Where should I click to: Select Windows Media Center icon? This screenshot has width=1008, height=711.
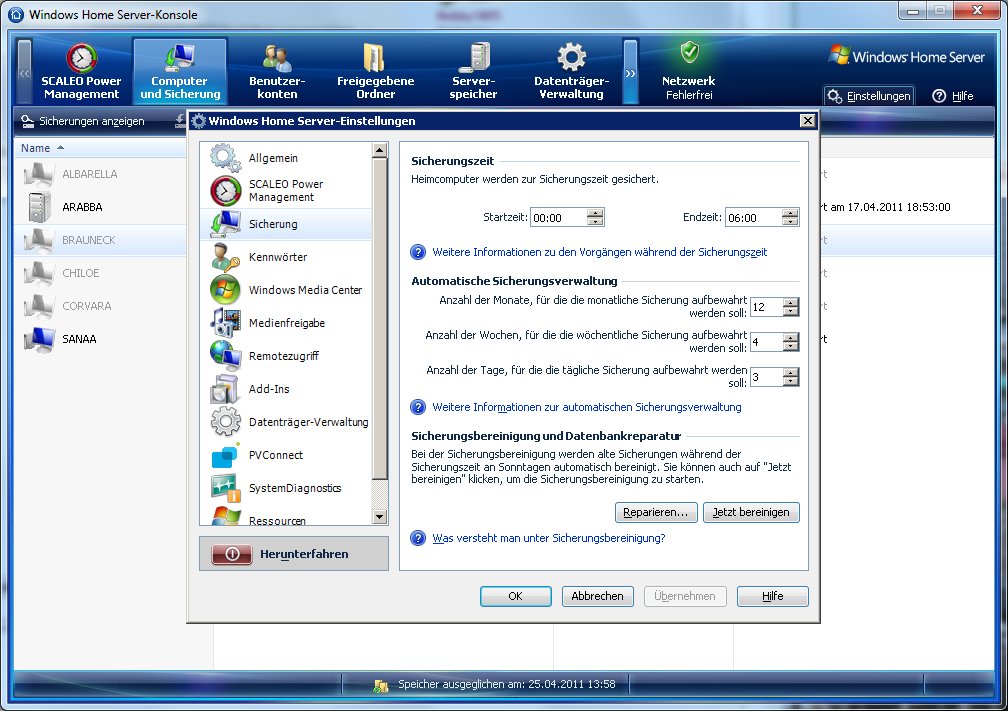[x=226, y=289]
